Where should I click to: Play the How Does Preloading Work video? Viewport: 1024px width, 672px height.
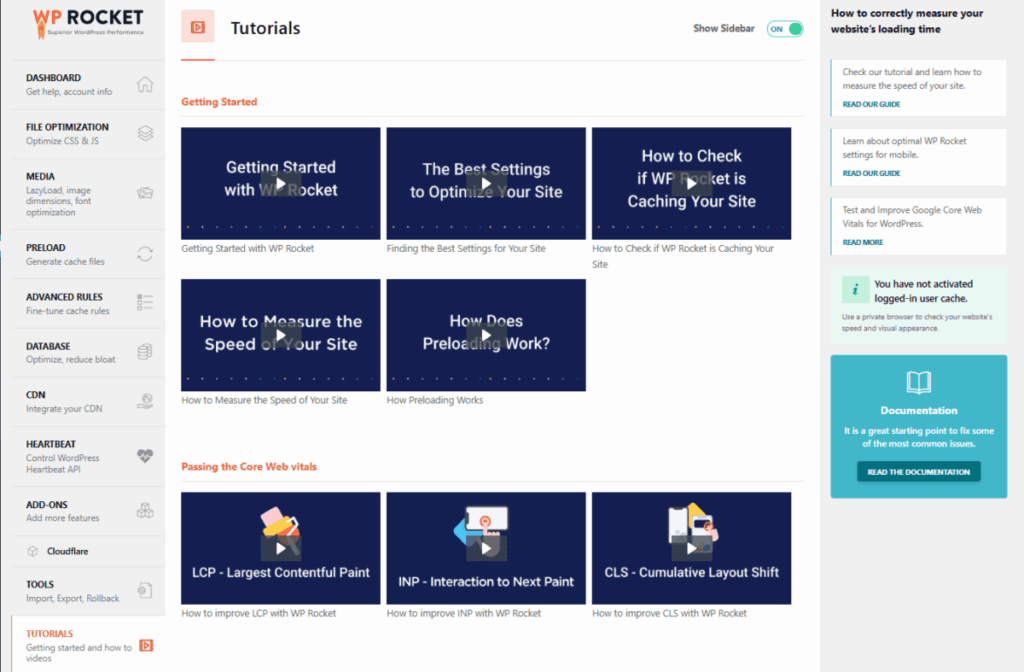tap(486, 335)
